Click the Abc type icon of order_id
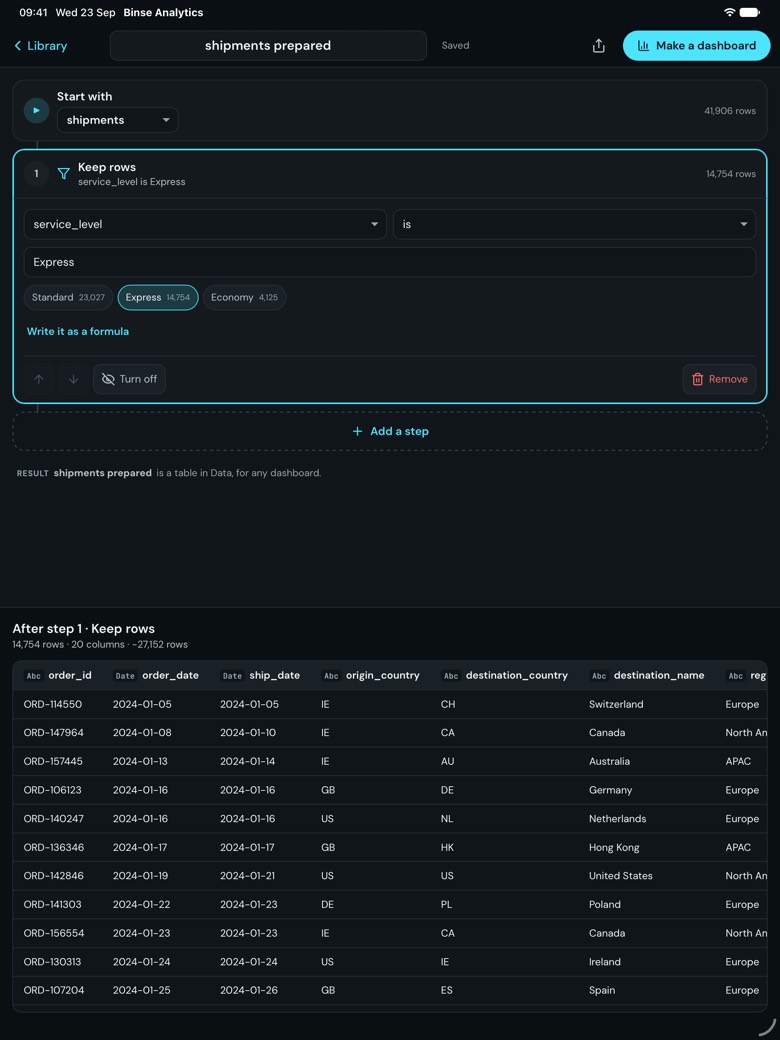This screenshot has width=780, height=1040. [x=34, y=676]
